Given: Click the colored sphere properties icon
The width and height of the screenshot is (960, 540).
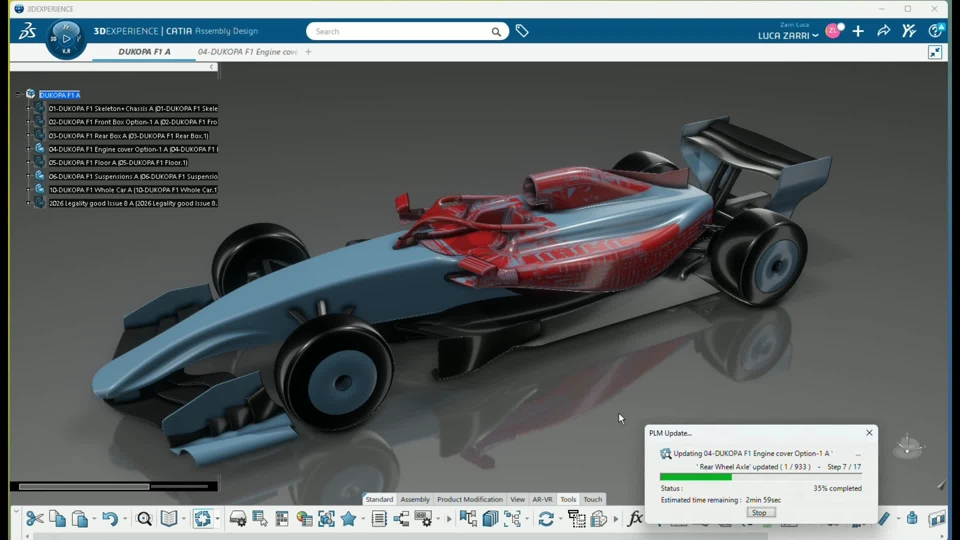Looking at the screenshot, I should coord(304,519).
